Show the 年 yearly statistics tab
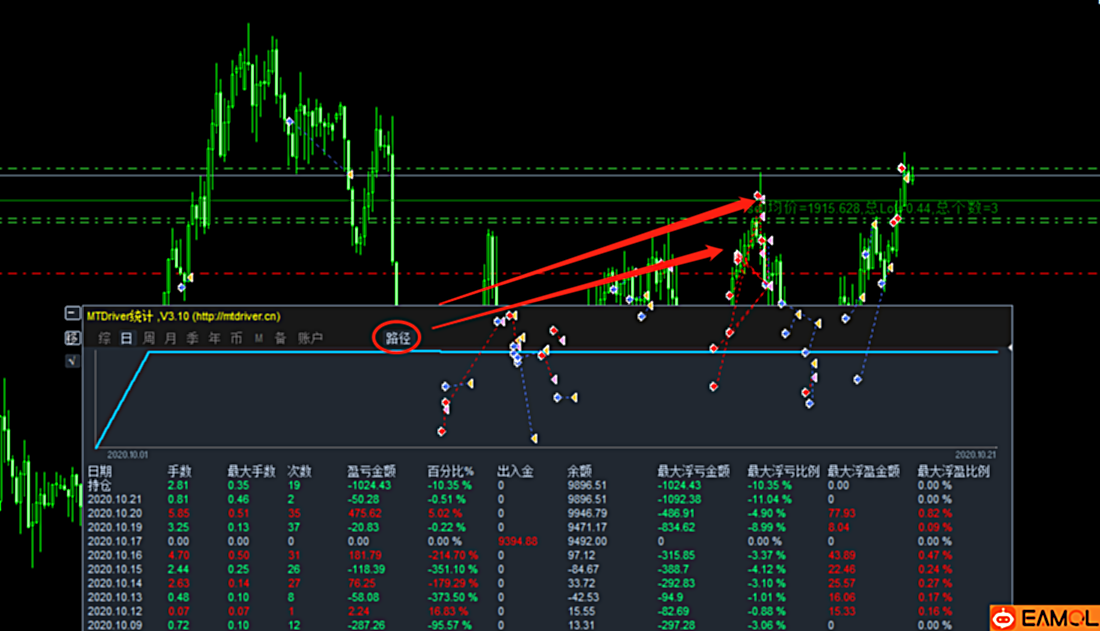 point(214,338)
